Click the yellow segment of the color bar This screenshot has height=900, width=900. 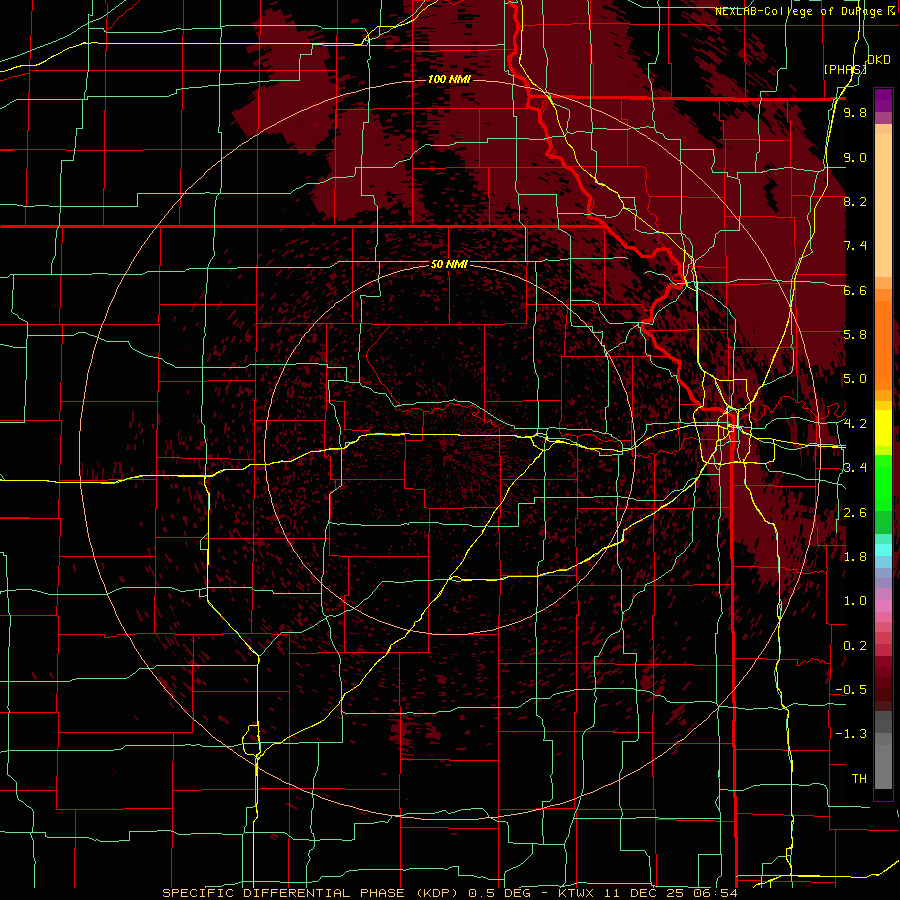(x=883, y=428)
